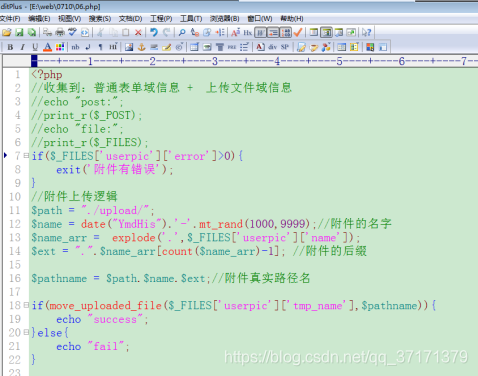Click the Redo arrow icon

click(x=166, y=32)
